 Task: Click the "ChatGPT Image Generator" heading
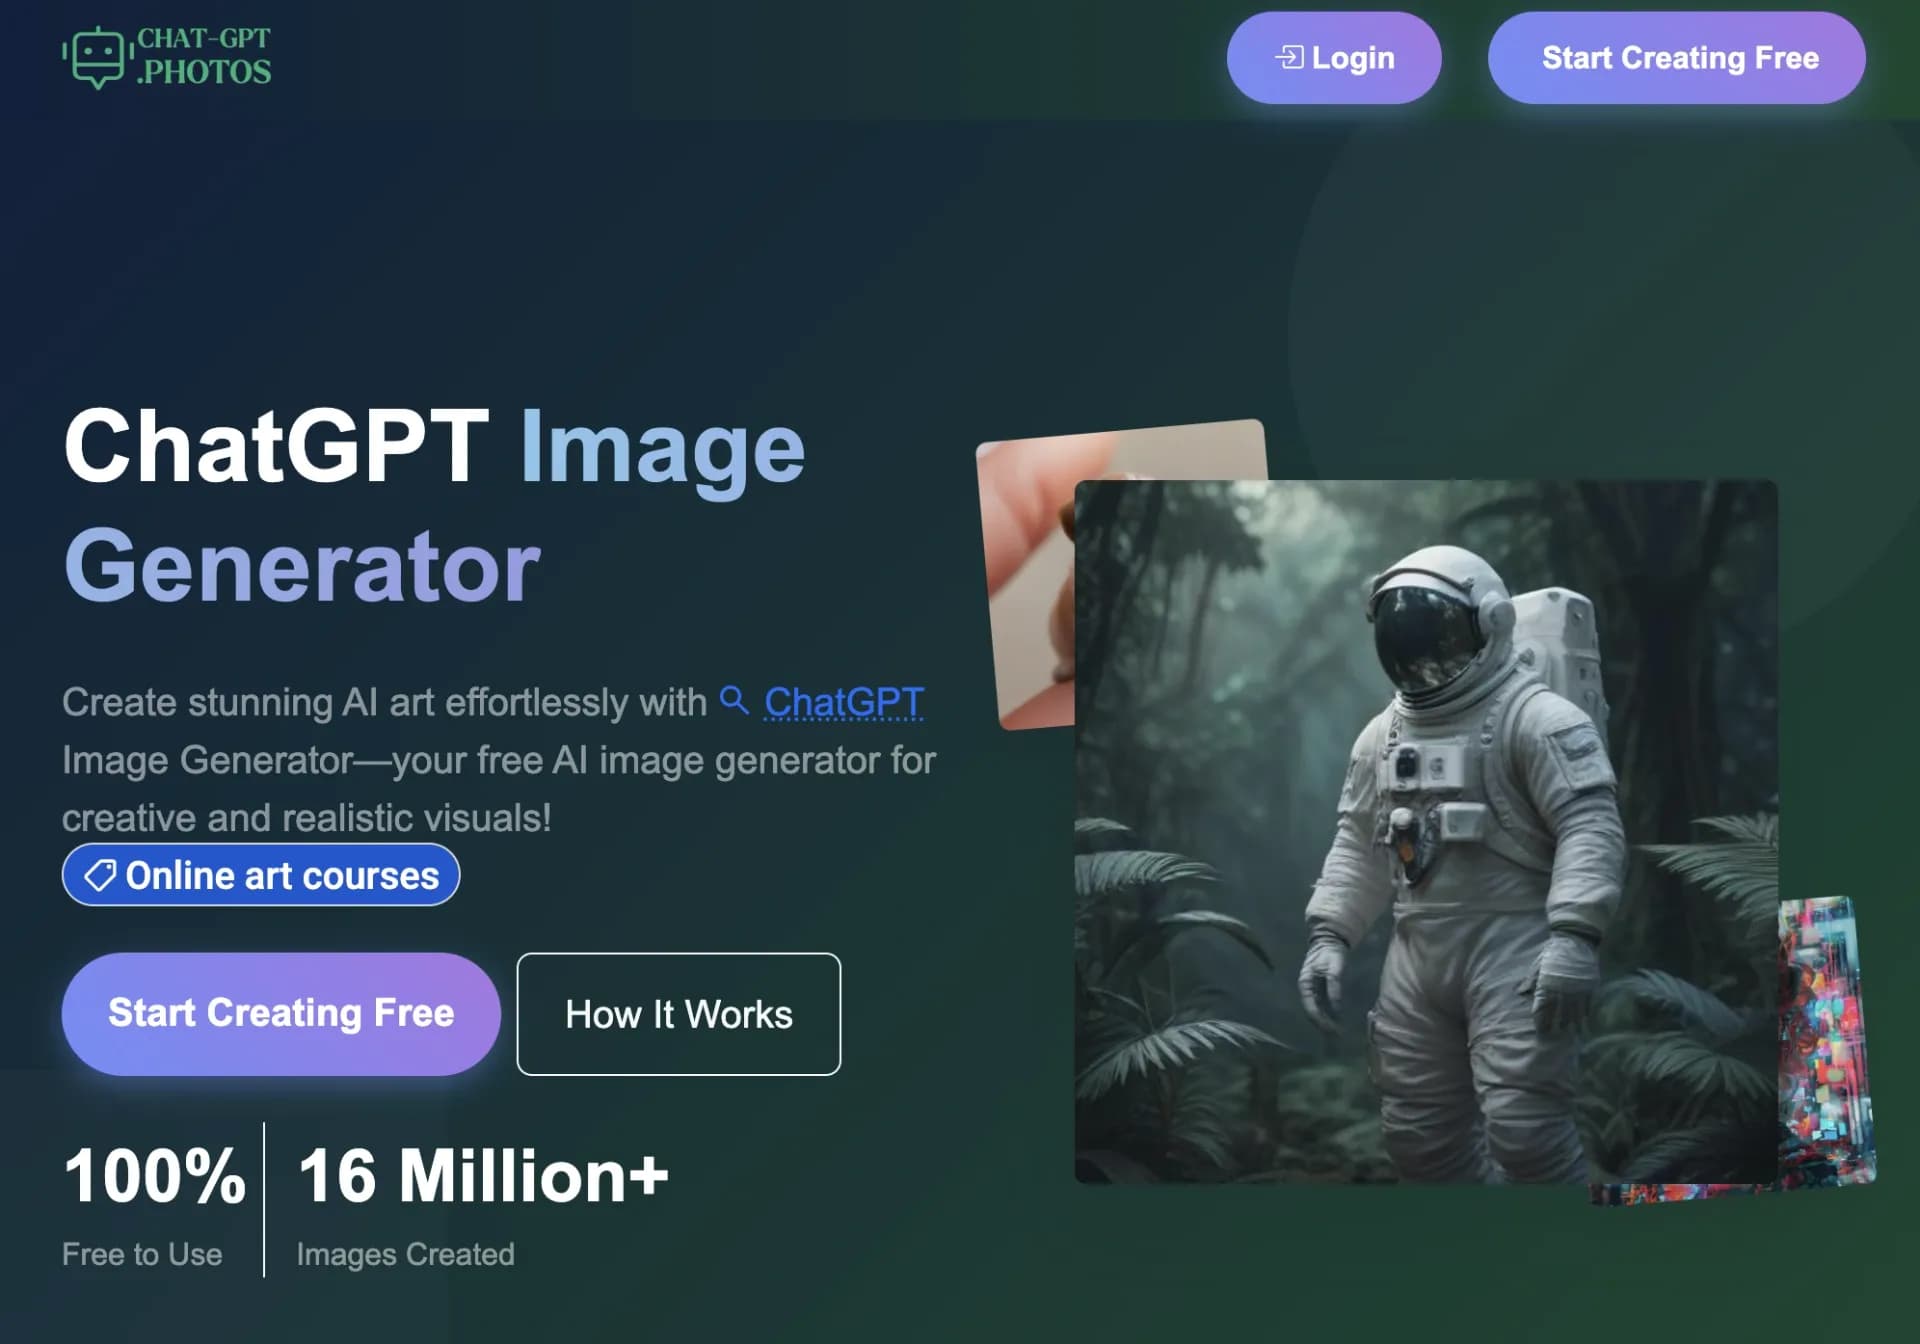coord(434,506)
